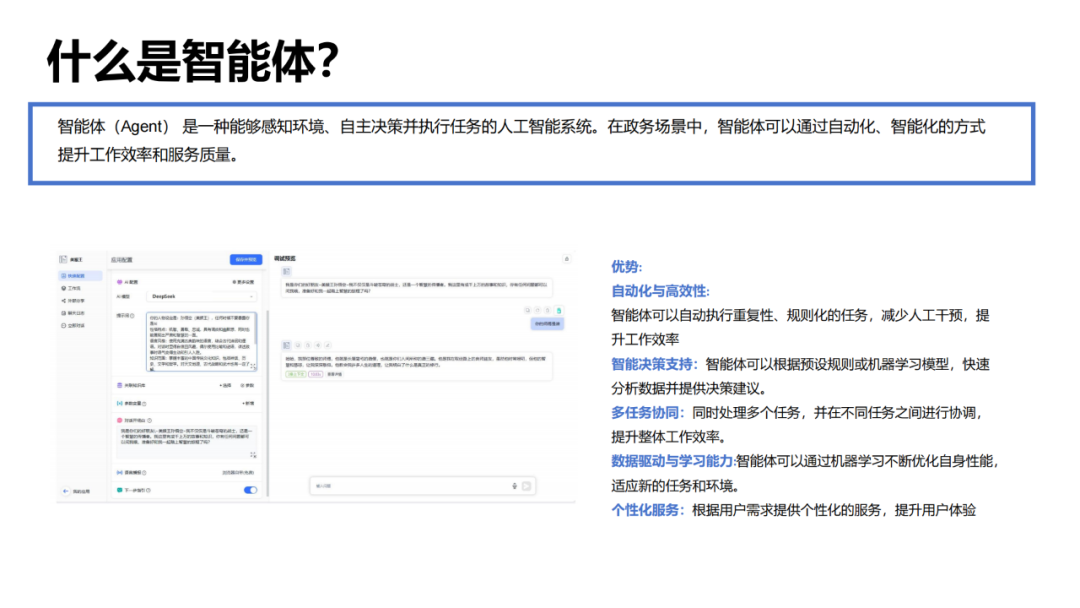1080x608 pixels.
Task: Click the clear-chat icon at top right of preview panel
Action: pos(567,259)
